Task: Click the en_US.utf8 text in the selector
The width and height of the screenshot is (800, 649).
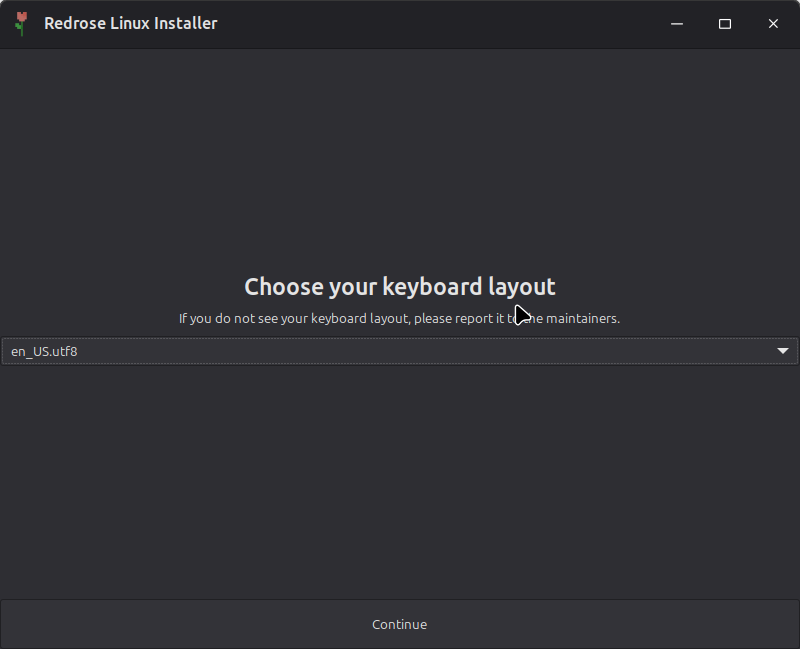Action: pos(44,351)
